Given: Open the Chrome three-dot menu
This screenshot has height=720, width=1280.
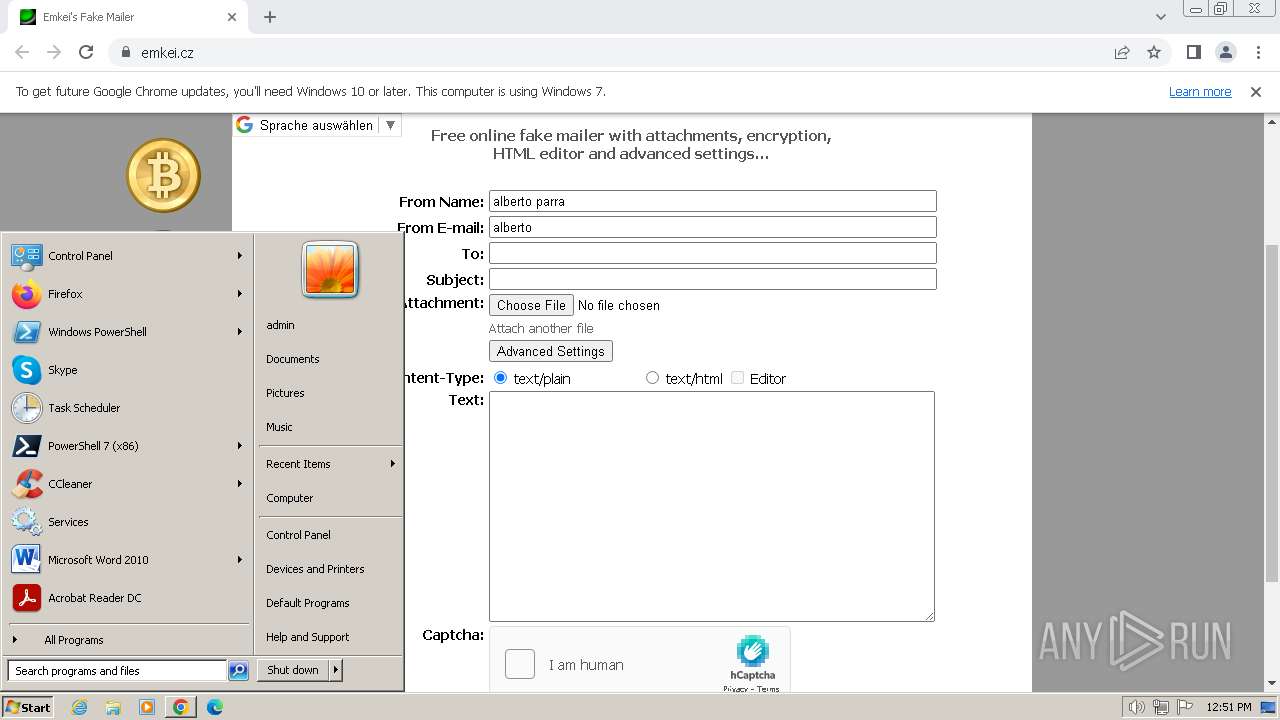Looking at the screenshot, I should (1257, 52).
